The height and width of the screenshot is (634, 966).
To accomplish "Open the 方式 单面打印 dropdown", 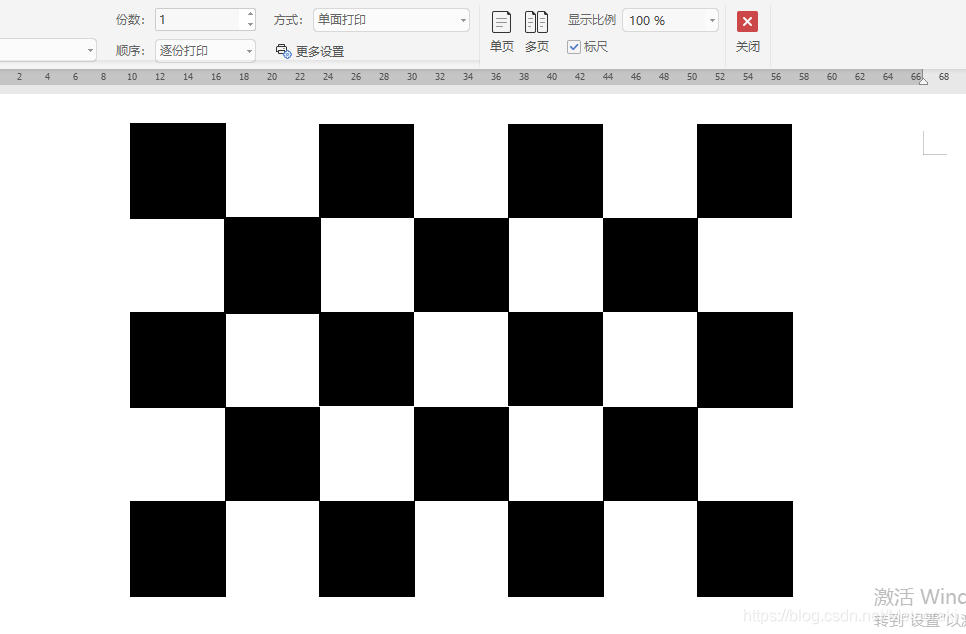I will (x=391, y=20).
